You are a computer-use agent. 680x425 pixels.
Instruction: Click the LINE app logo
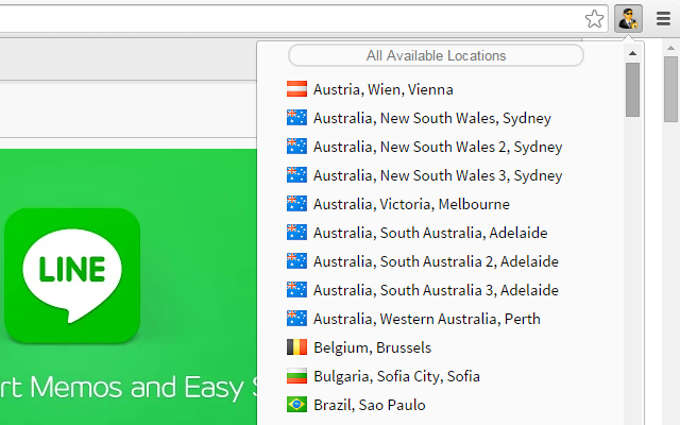72,275
